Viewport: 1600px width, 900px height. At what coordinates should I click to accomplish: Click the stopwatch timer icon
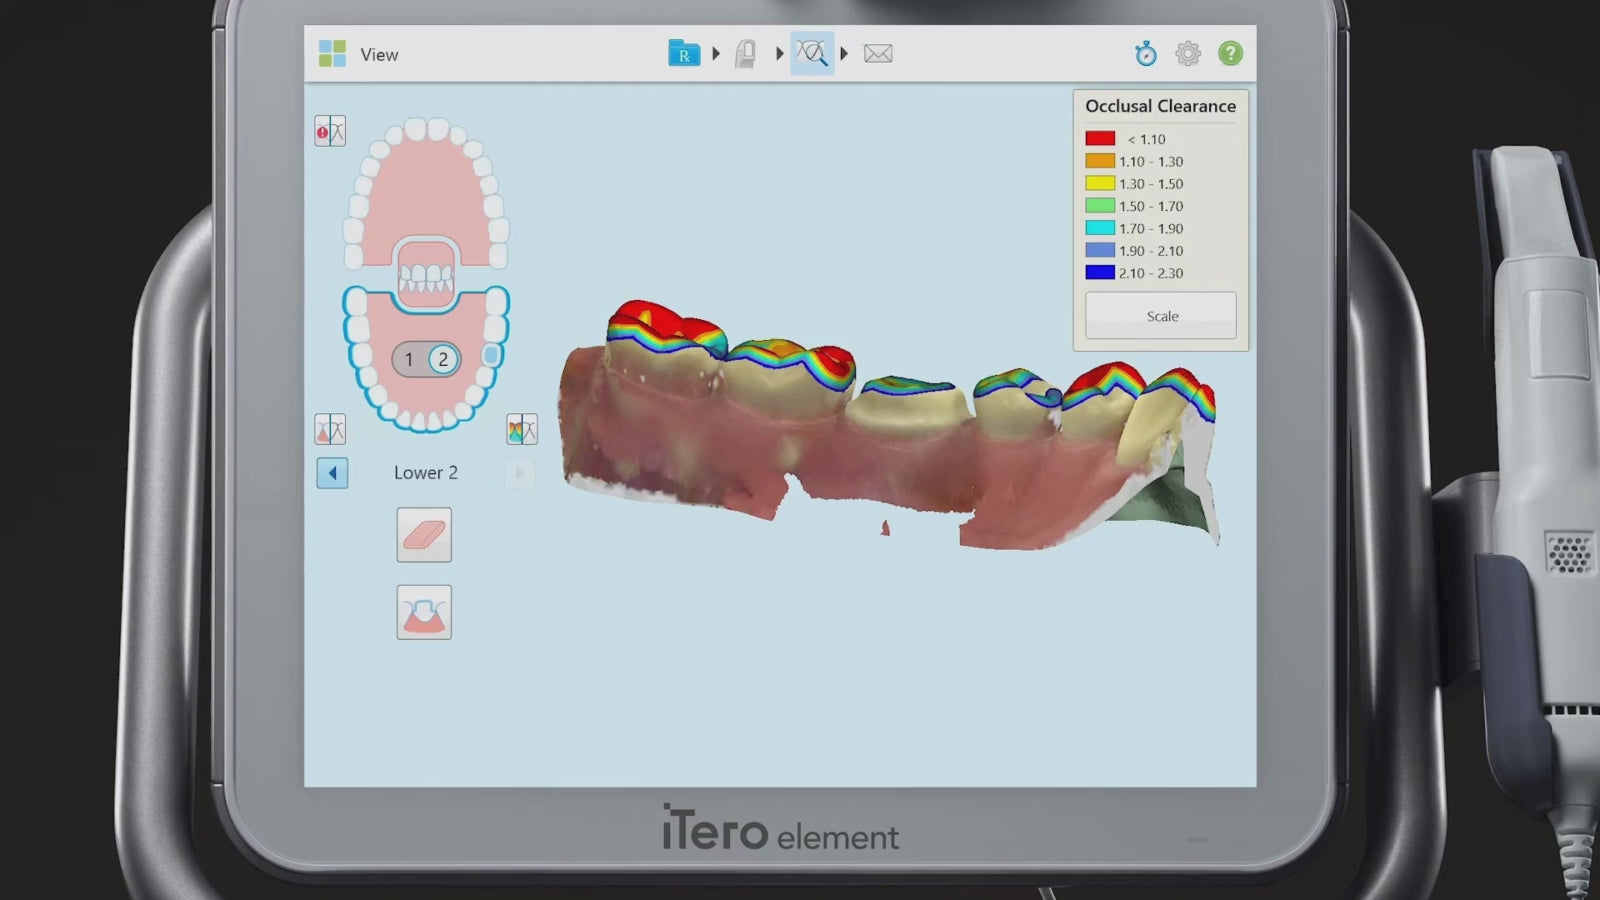(x=1146, y=54)
